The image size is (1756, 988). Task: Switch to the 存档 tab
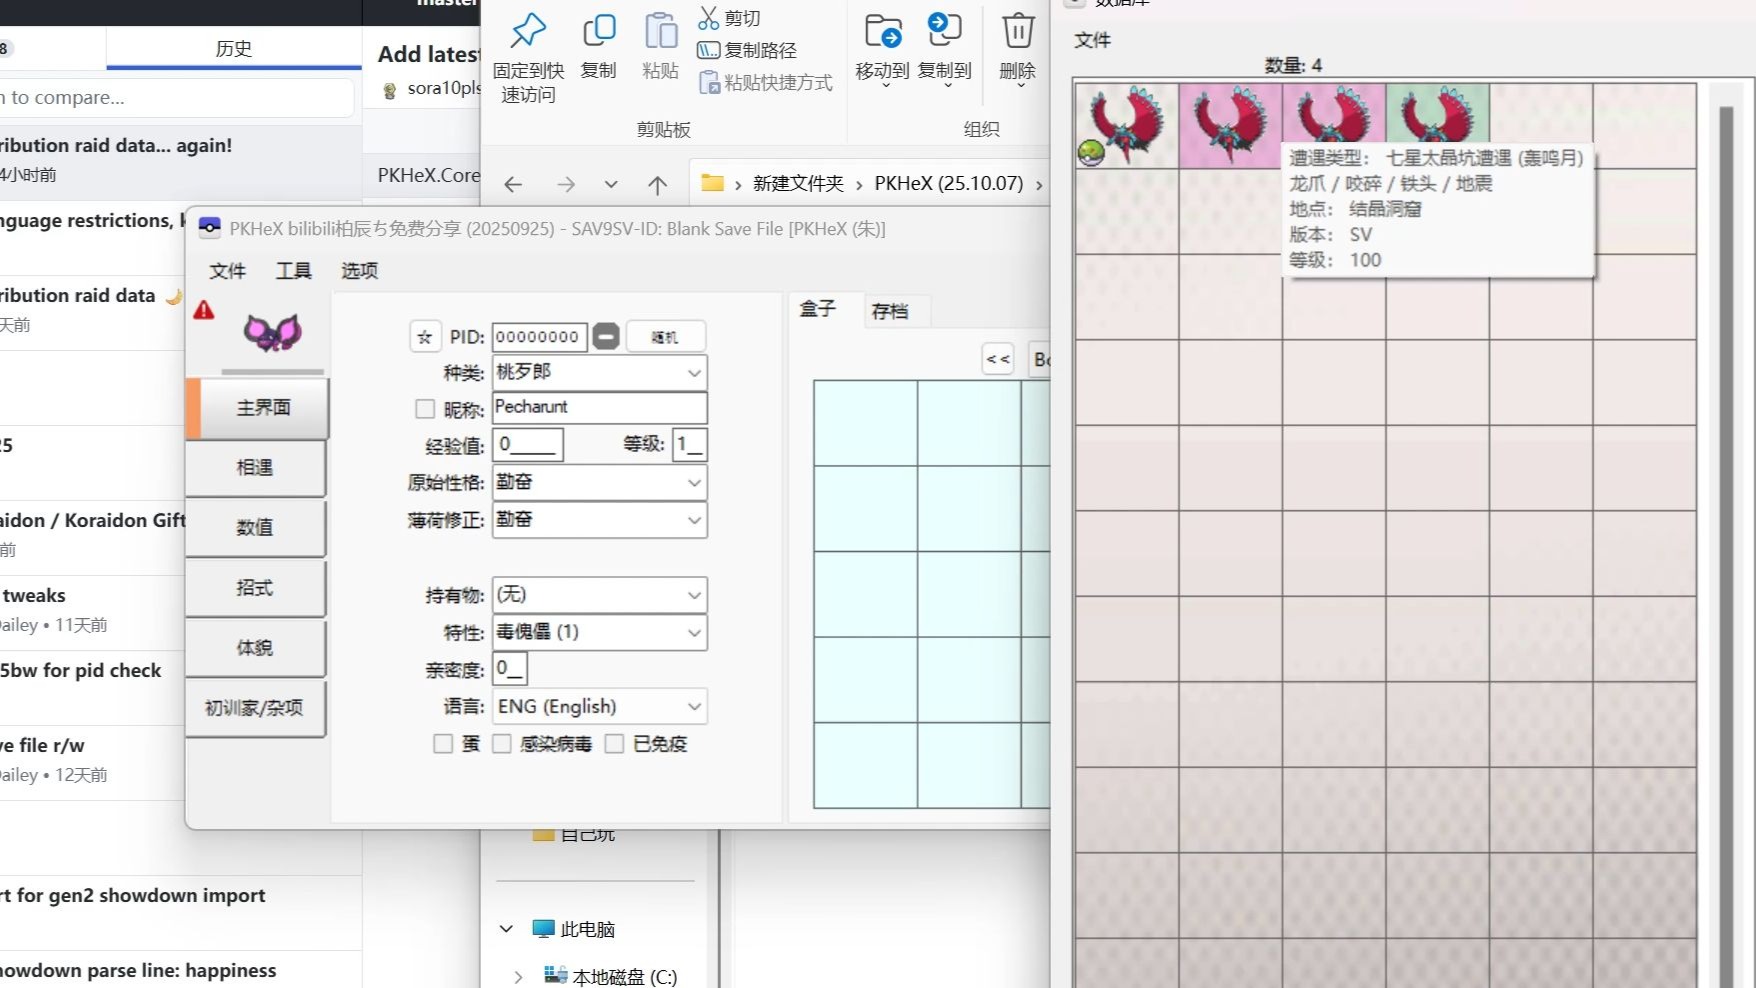click(x=895, y=311)
